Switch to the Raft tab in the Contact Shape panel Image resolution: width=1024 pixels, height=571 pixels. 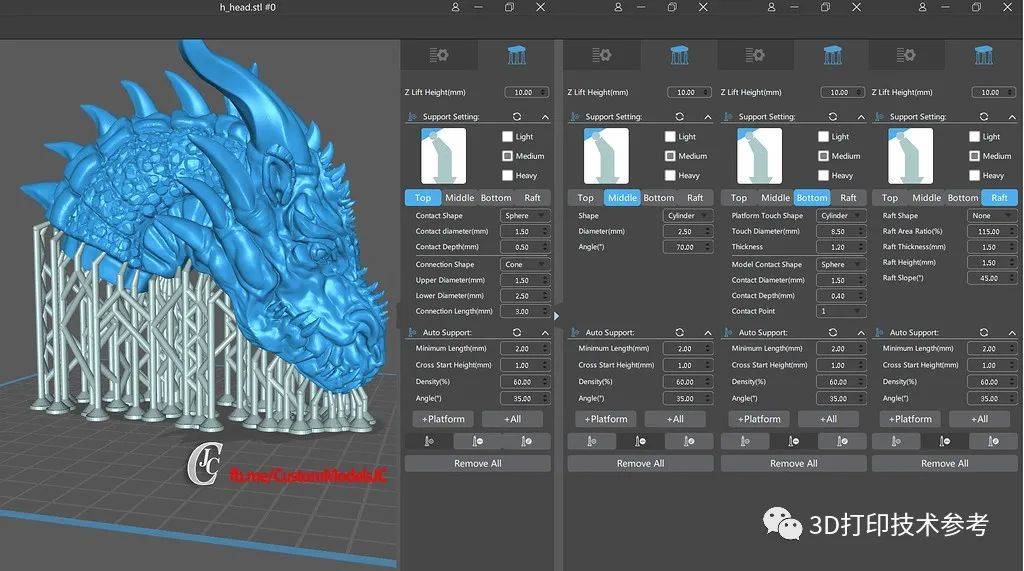point(532,198)
